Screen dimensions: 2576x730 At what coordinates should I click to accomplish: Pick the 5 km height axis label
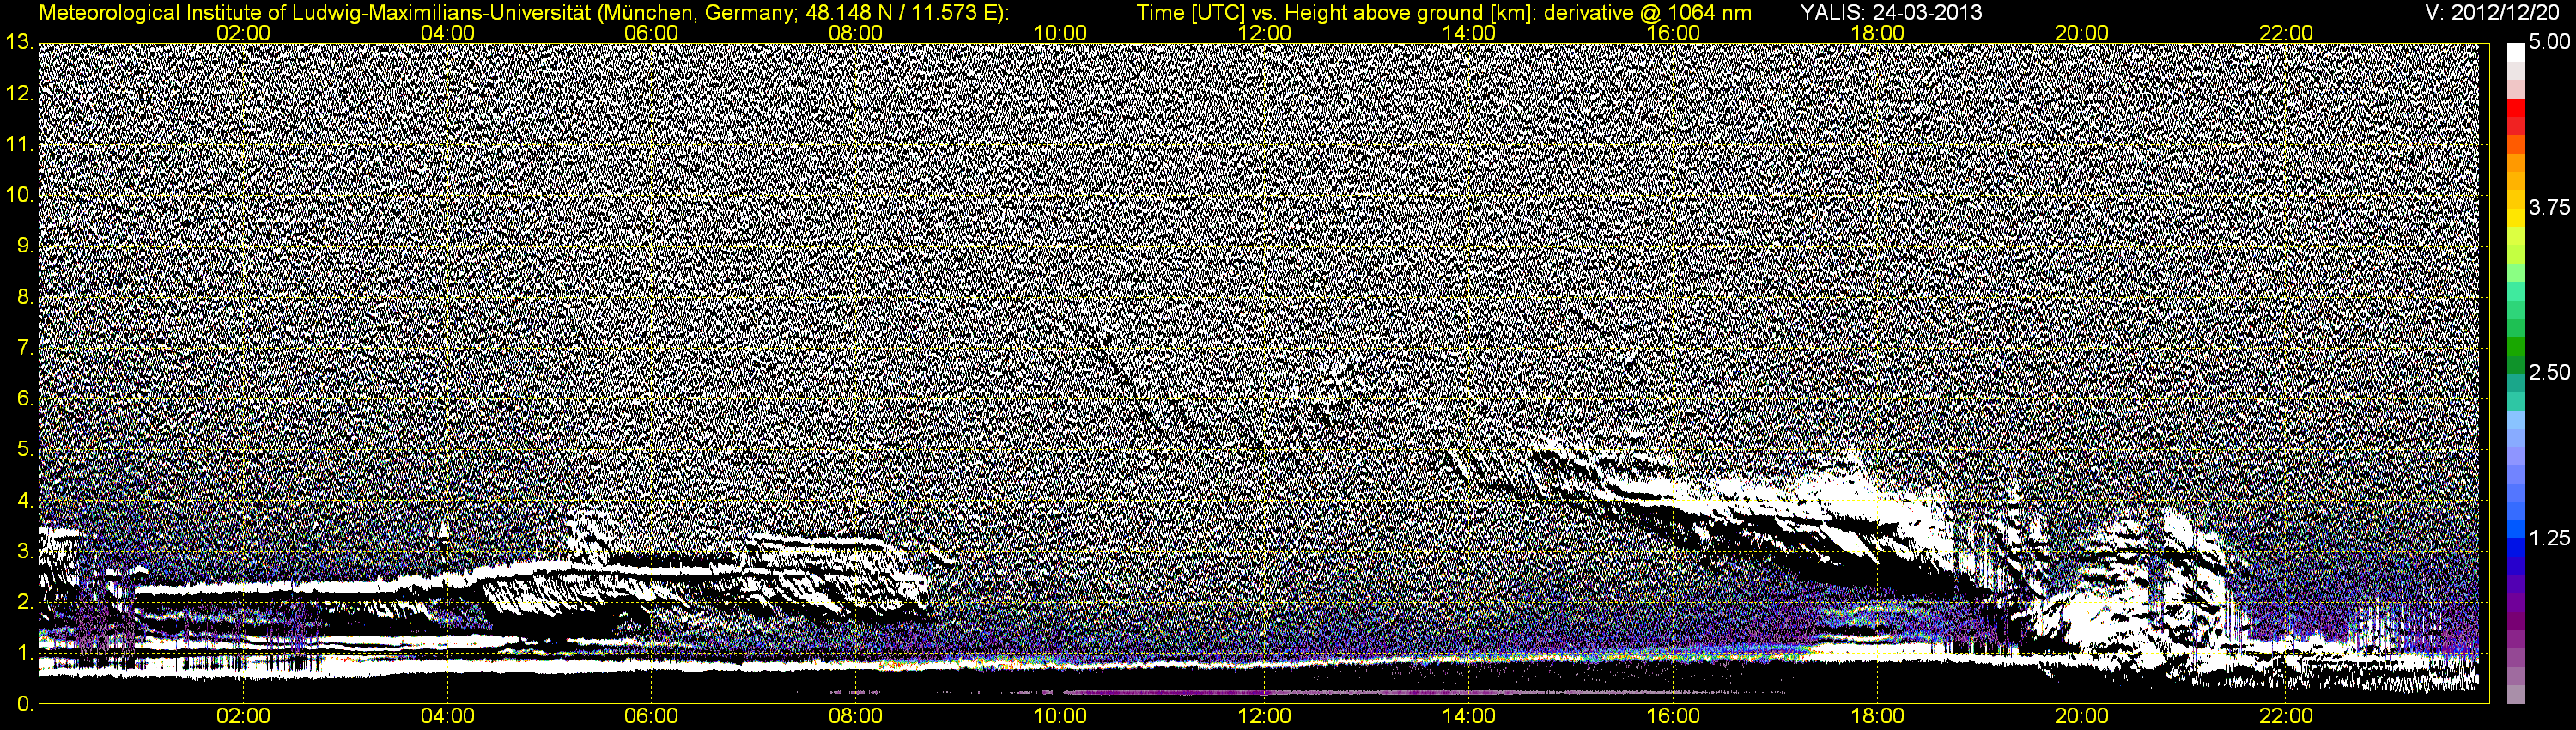[25, 450]
